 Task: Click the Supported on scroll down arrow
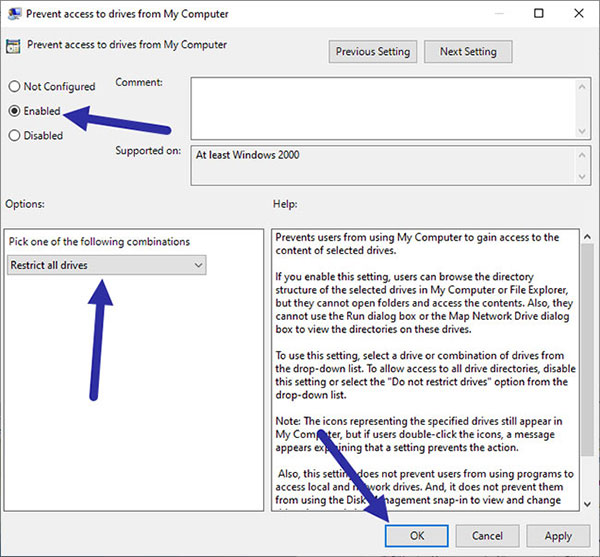pos(582,177)
